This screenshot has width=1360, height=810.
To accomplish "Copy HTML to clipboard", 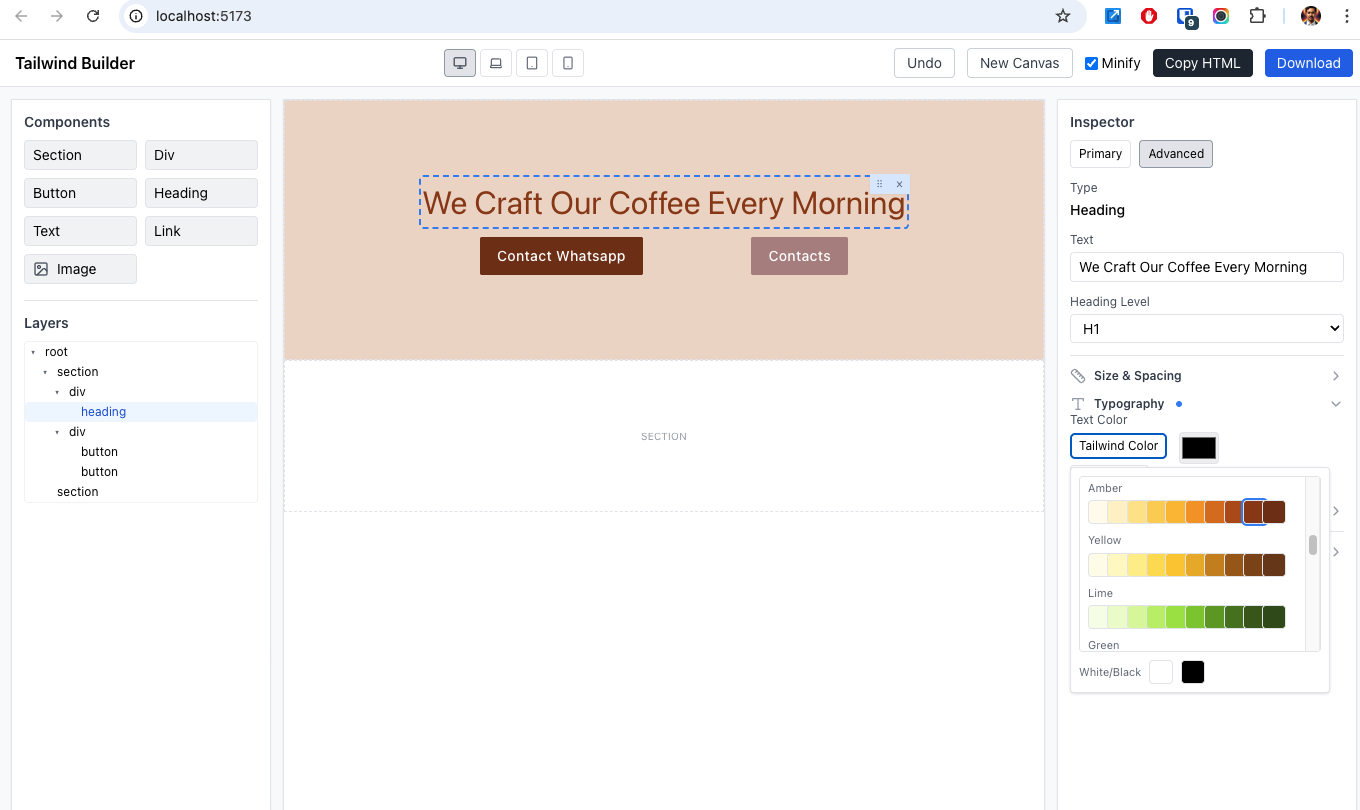I will 1202,63.
